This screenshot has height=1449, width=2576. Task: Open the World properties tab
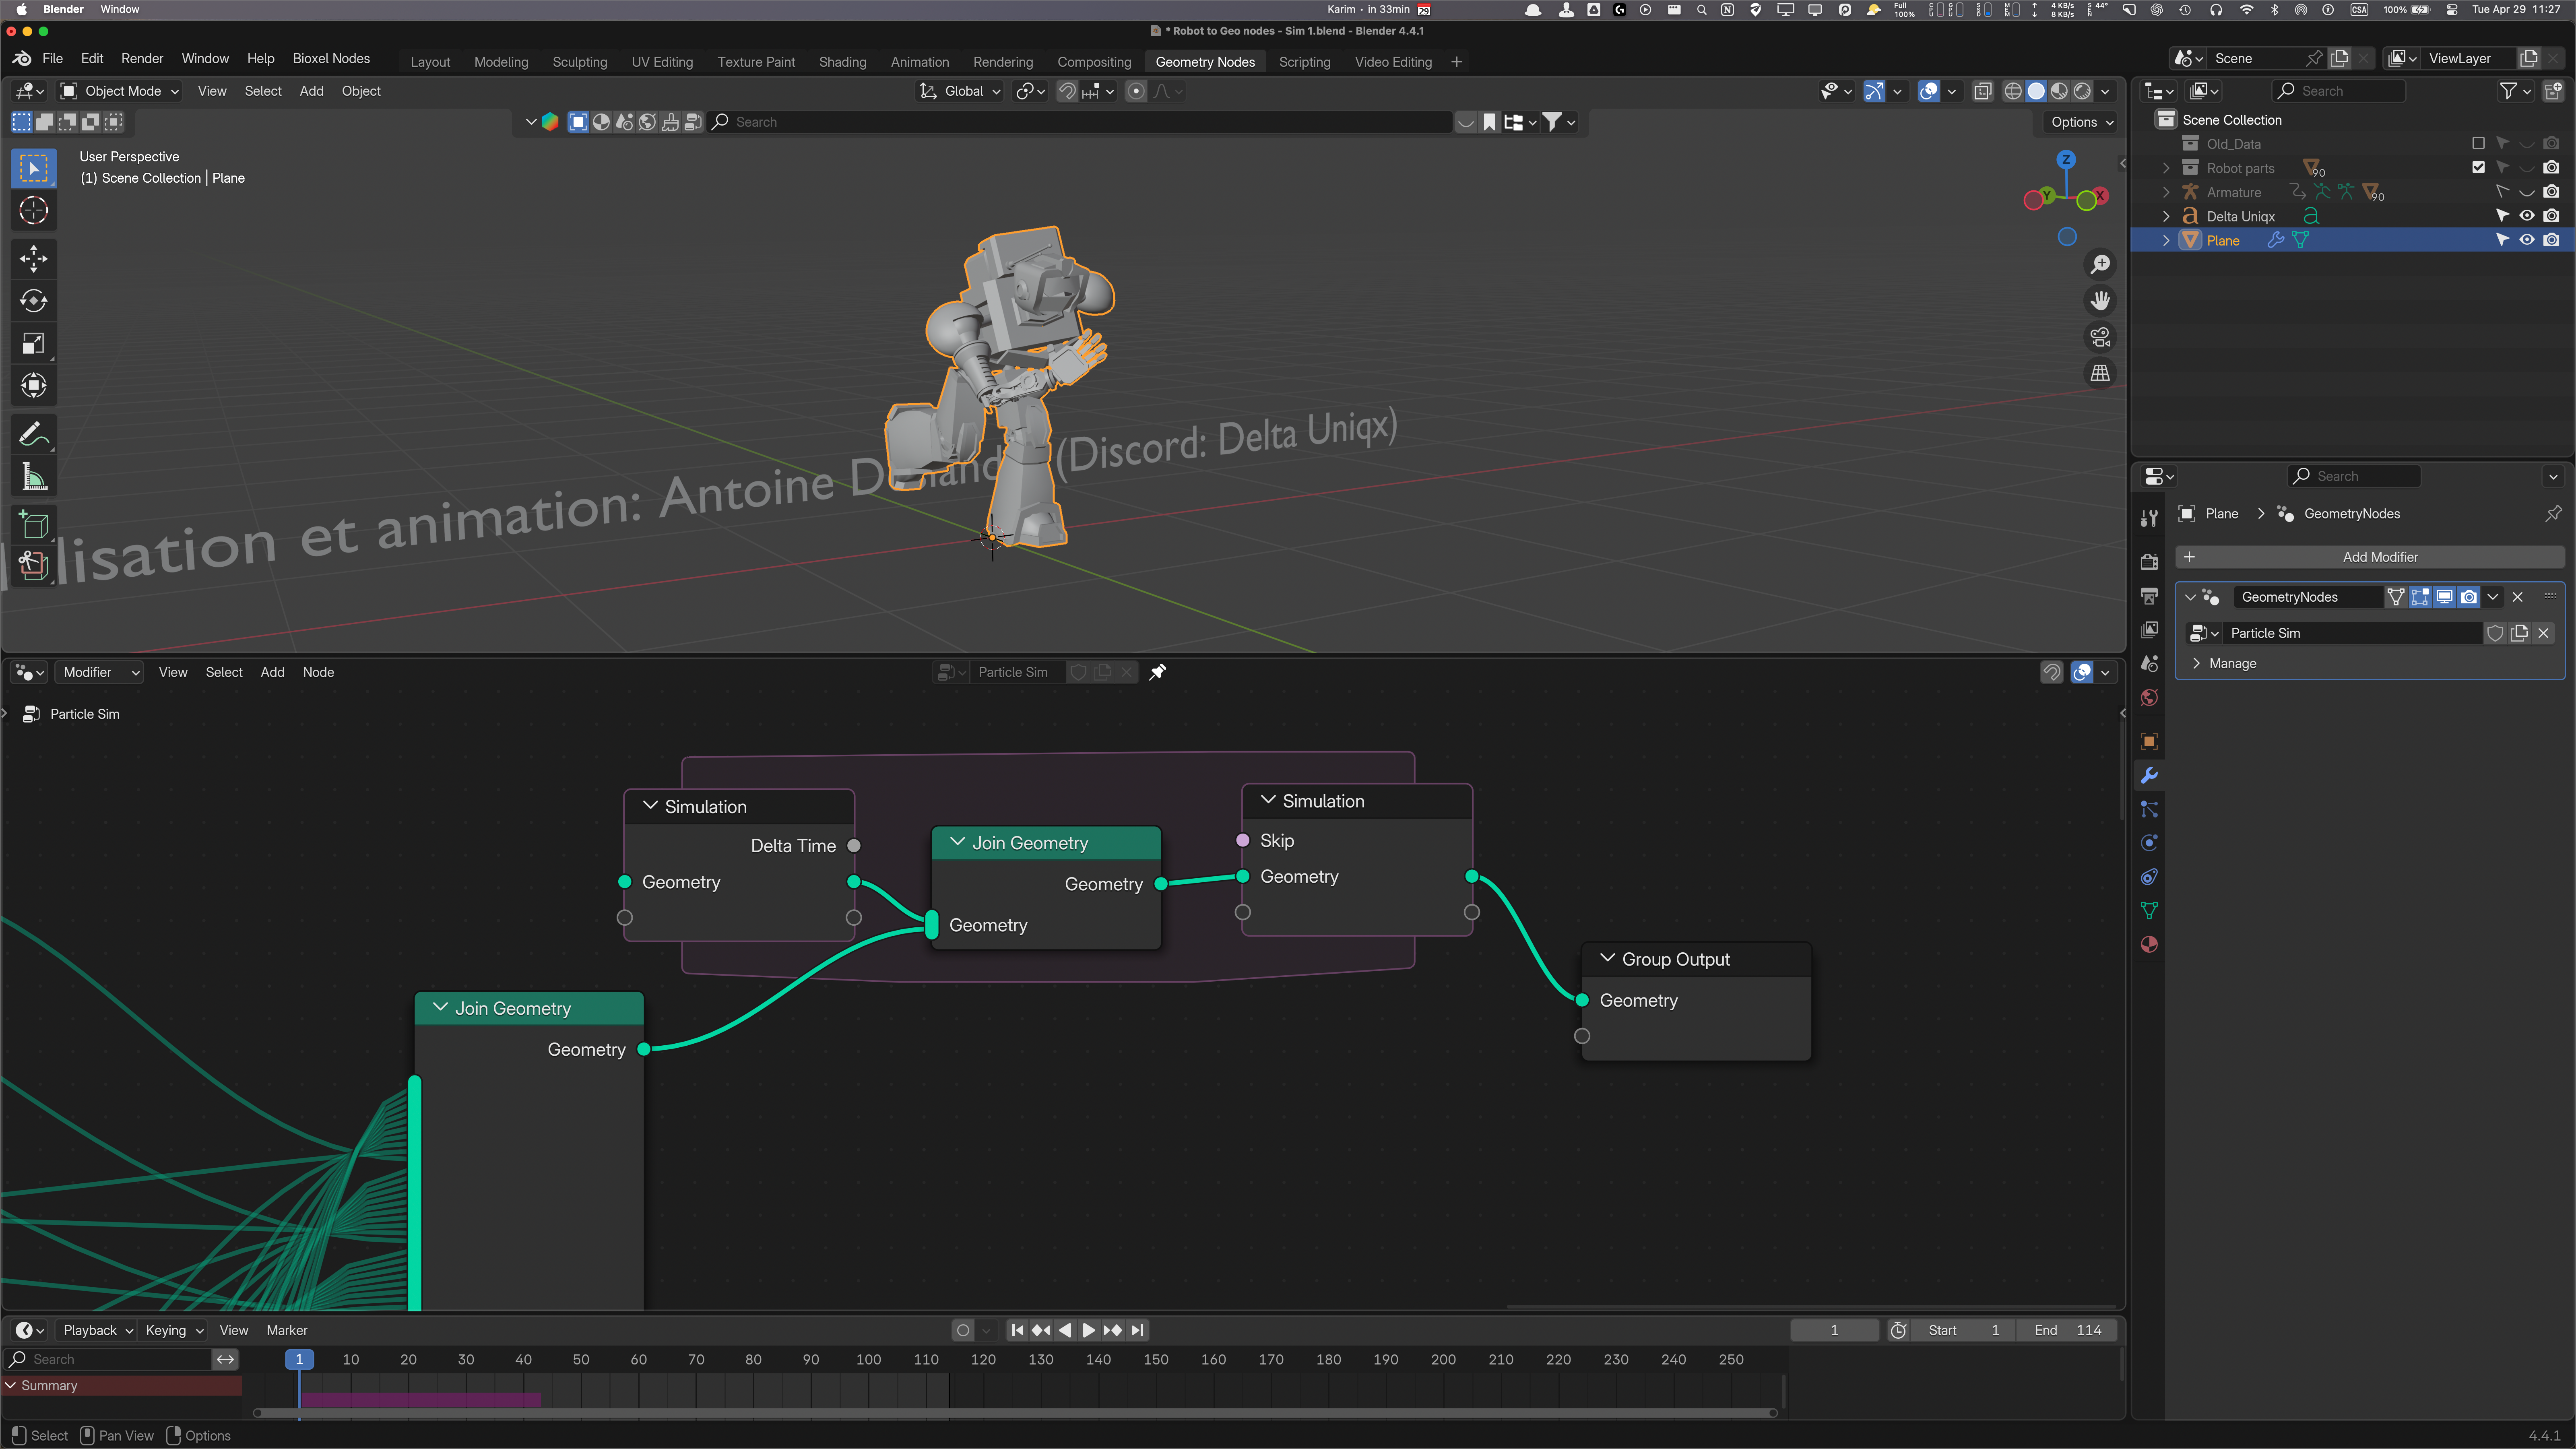pos(2149,698)
